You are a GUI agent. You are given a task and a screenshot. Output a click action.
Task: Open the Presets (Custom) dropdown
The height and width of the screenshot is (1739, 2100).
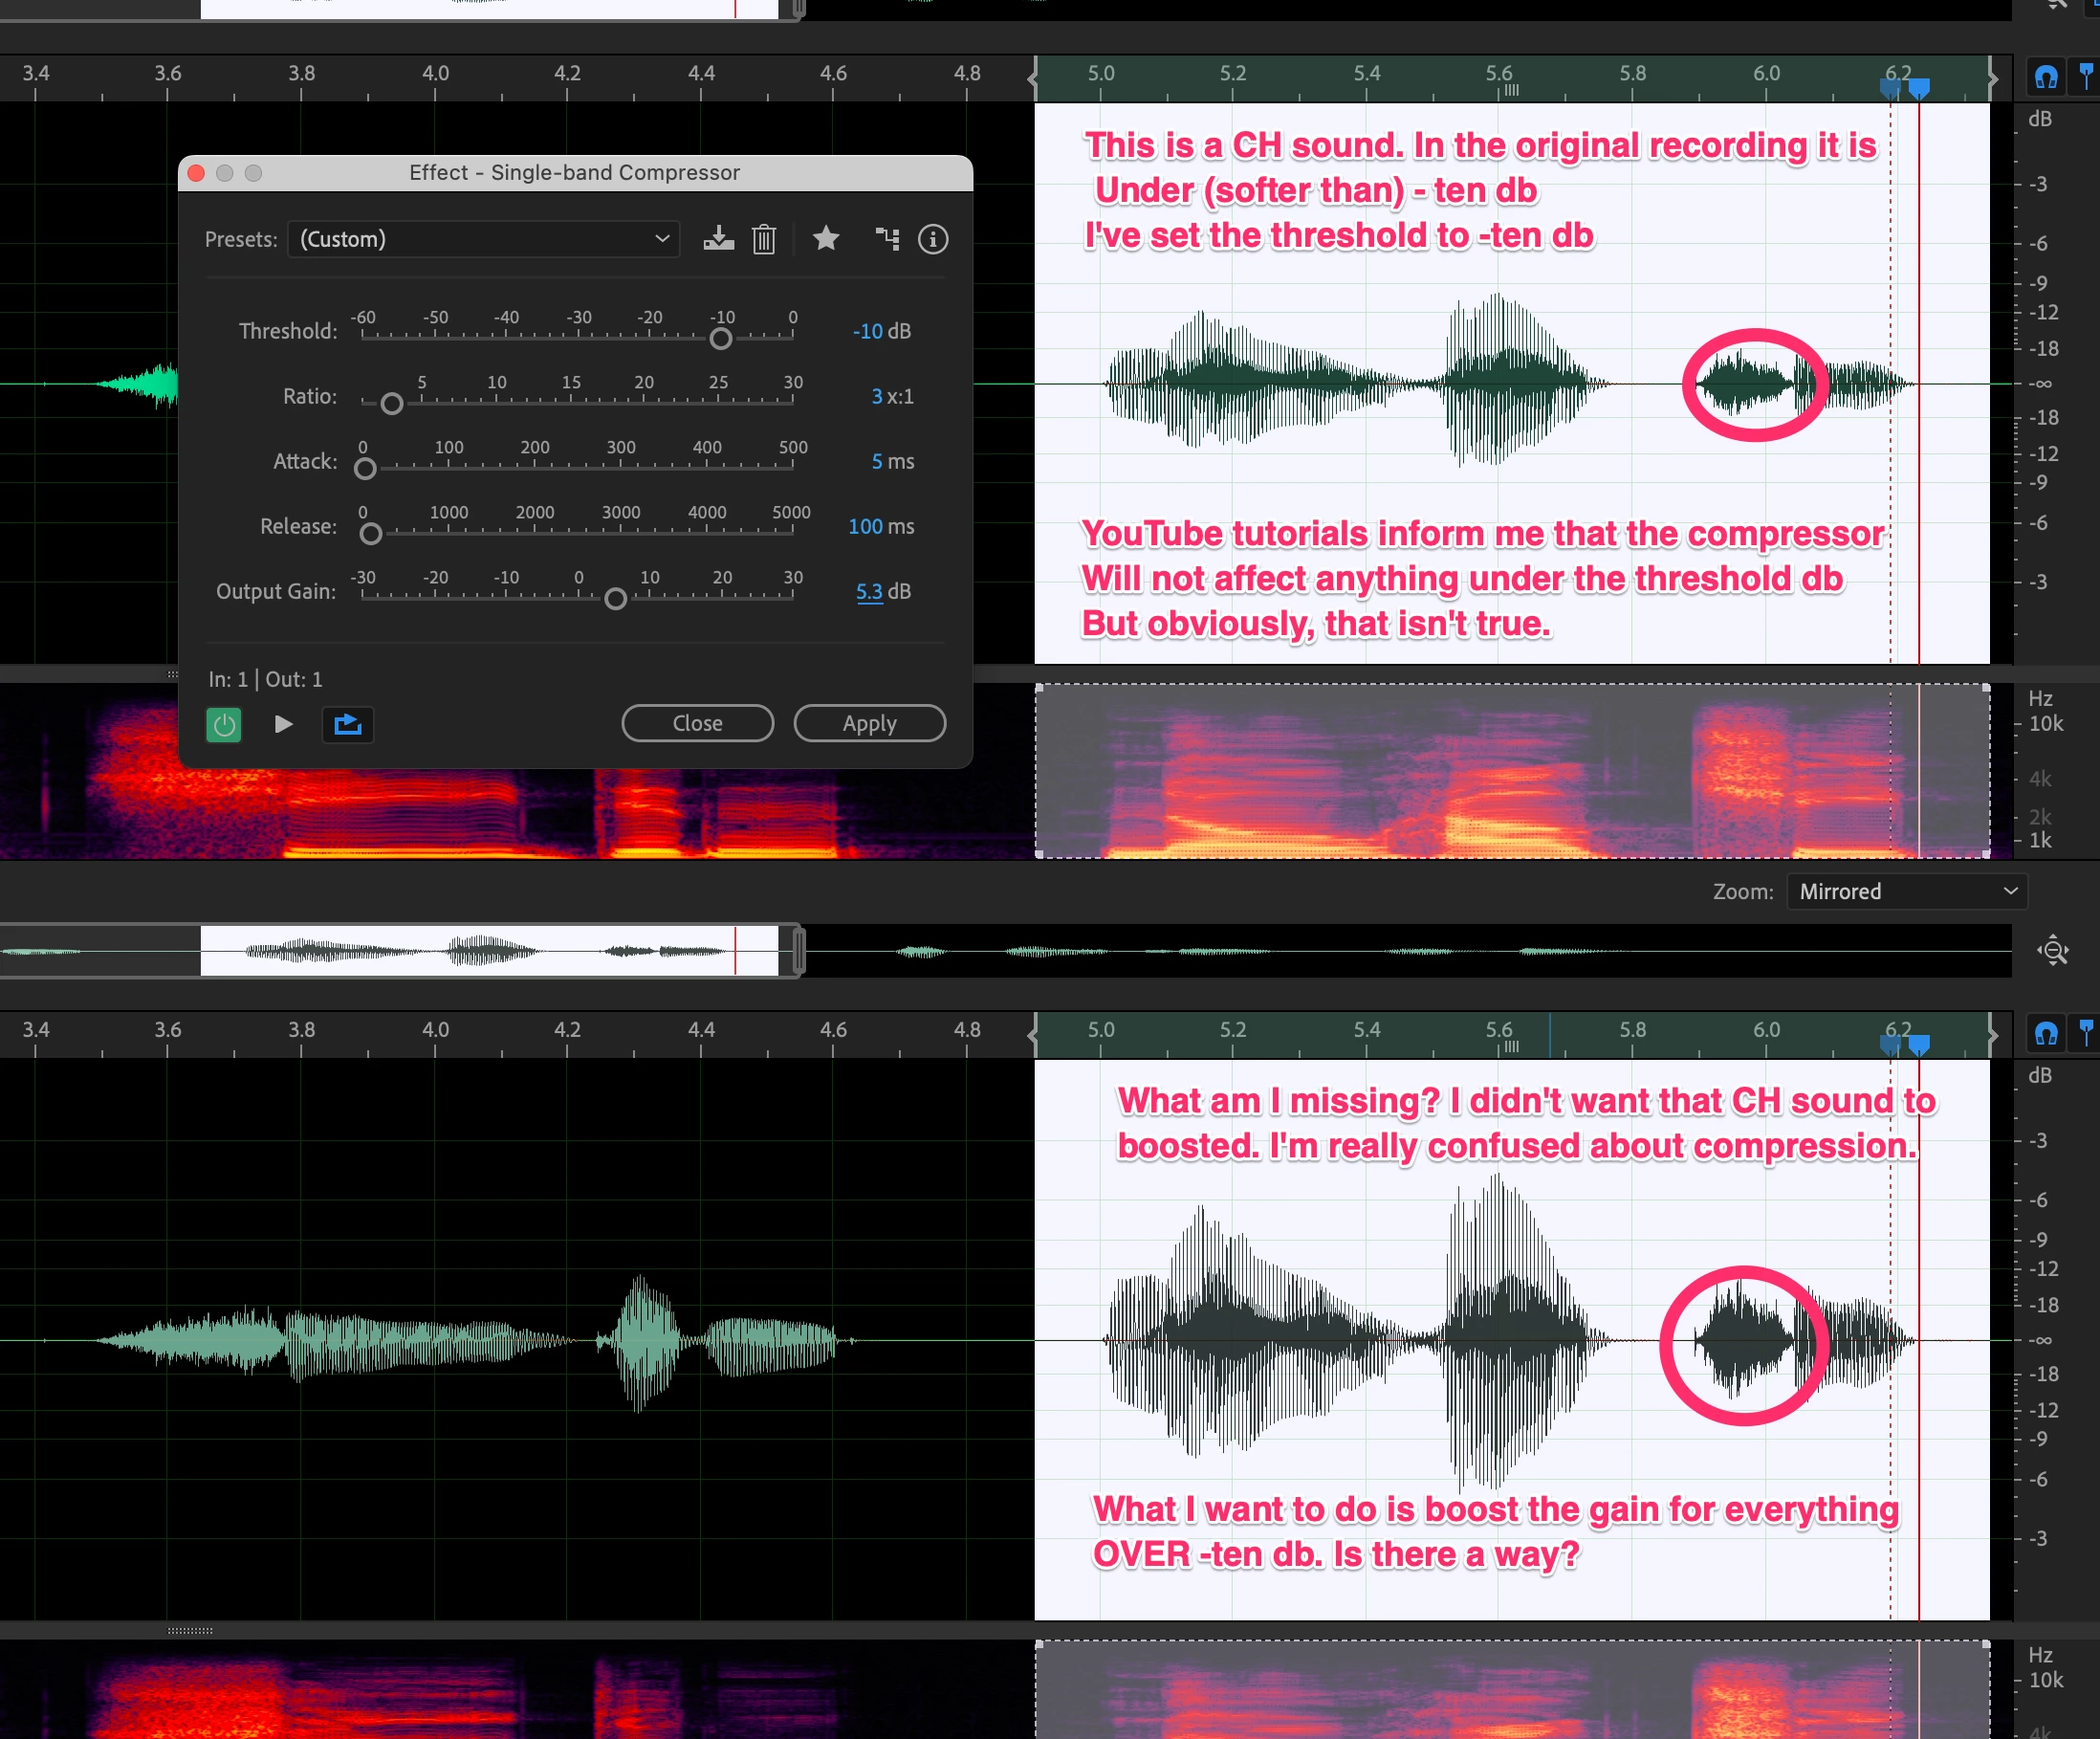484,239
